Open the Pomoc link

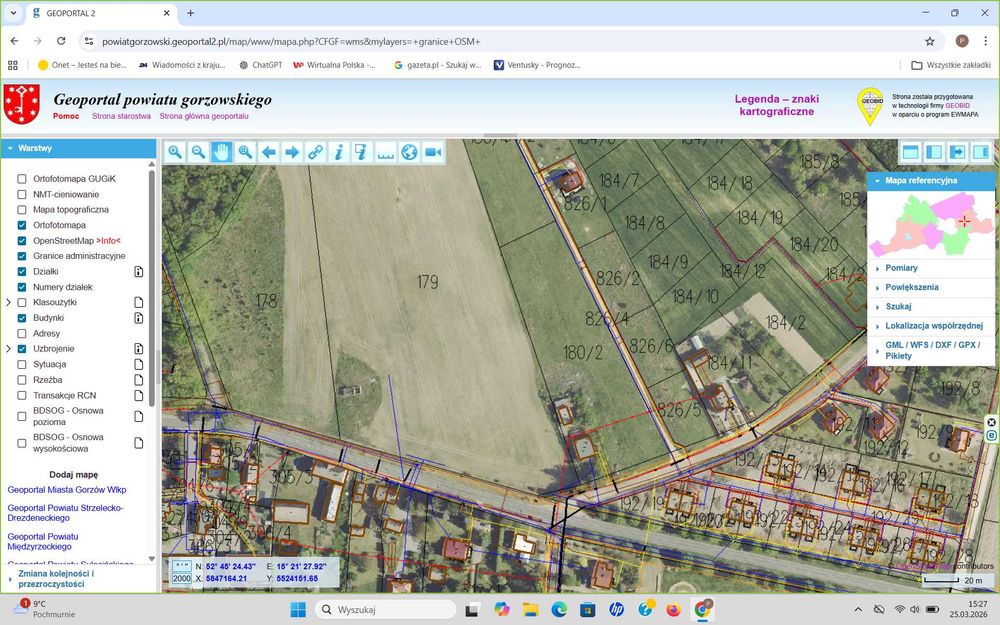(x=66, y=116)
